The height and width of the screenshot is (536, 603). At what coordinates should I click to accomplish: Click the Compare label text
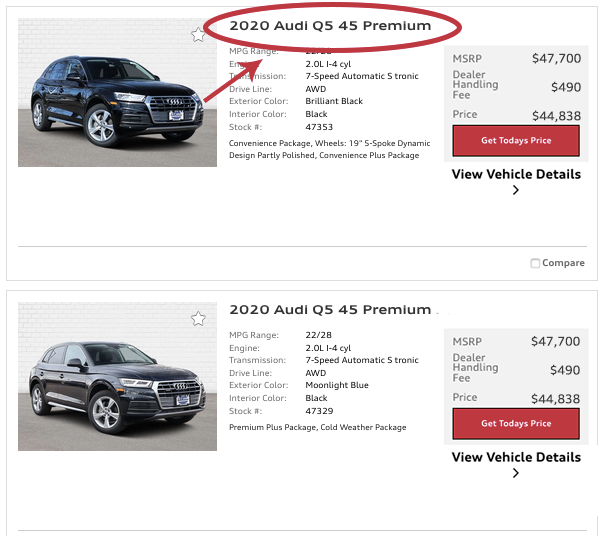point(563,263)
